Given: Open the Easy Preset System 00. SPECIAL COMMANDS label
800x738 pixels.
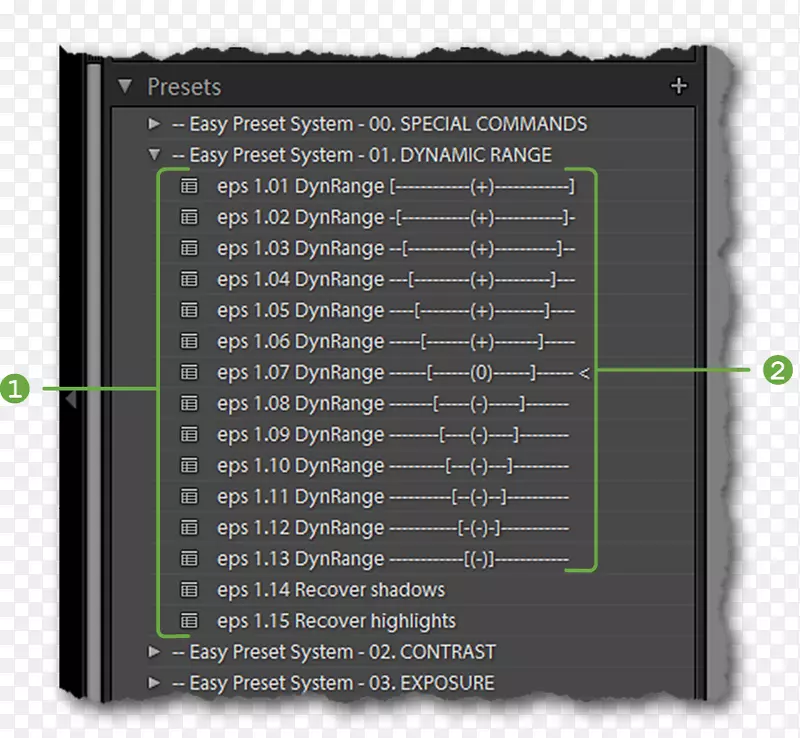Looking at the screenshot, I should click(380, 125).
